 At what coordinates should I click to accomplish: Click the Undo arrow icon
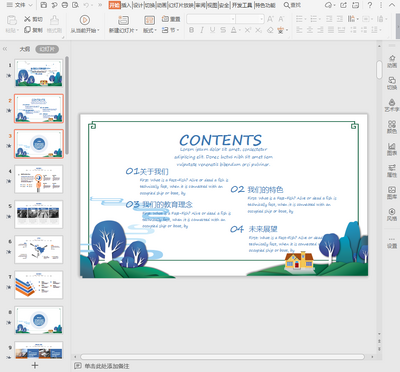click(x=87, y=5)
